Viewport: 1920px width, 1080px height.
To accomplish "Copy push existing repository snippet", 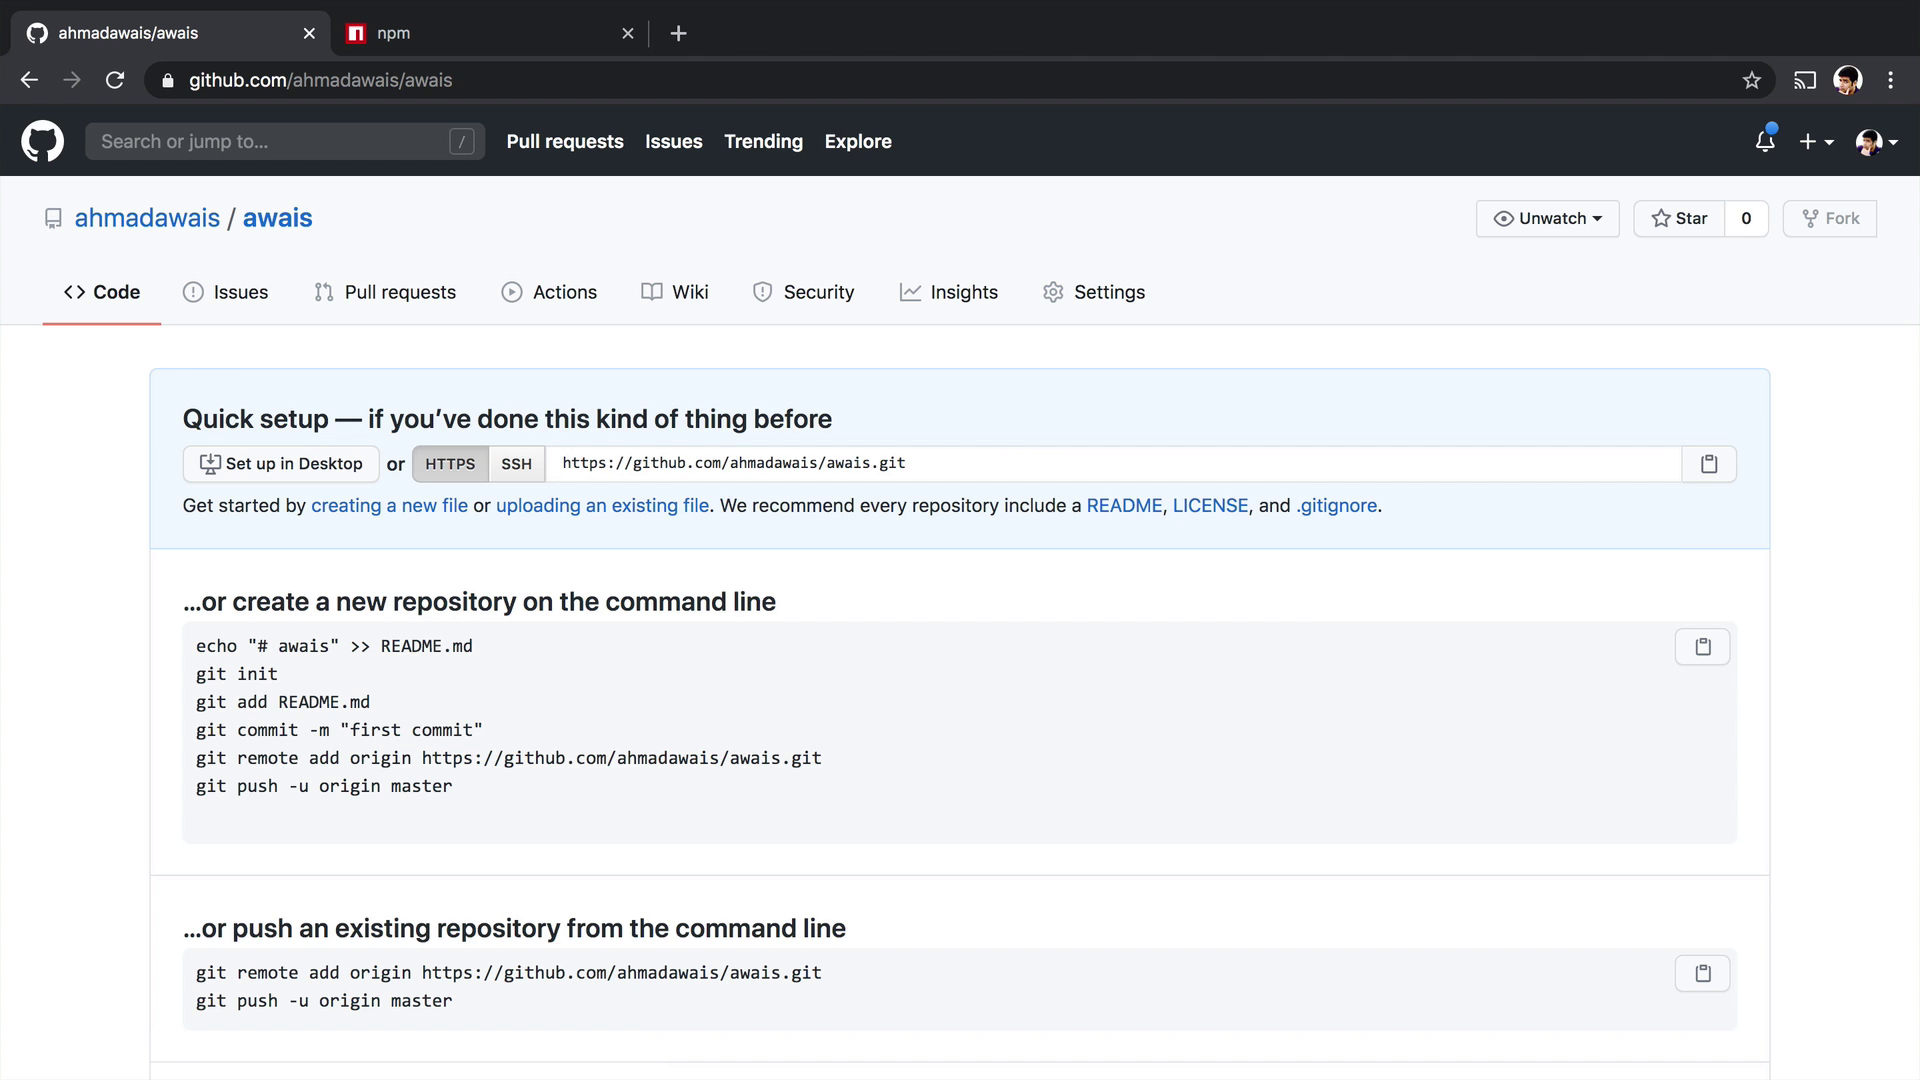I will 1703,973.
